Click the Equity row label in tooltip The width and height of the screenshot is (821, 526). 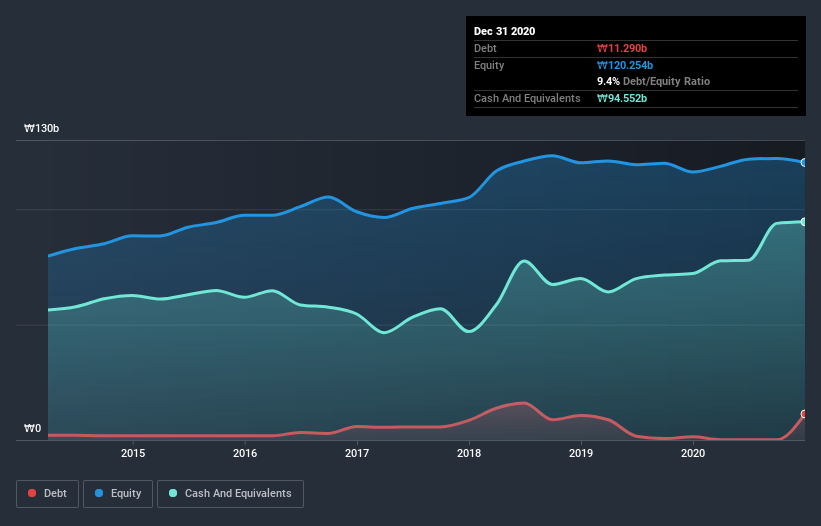click(x=489, y=65)
